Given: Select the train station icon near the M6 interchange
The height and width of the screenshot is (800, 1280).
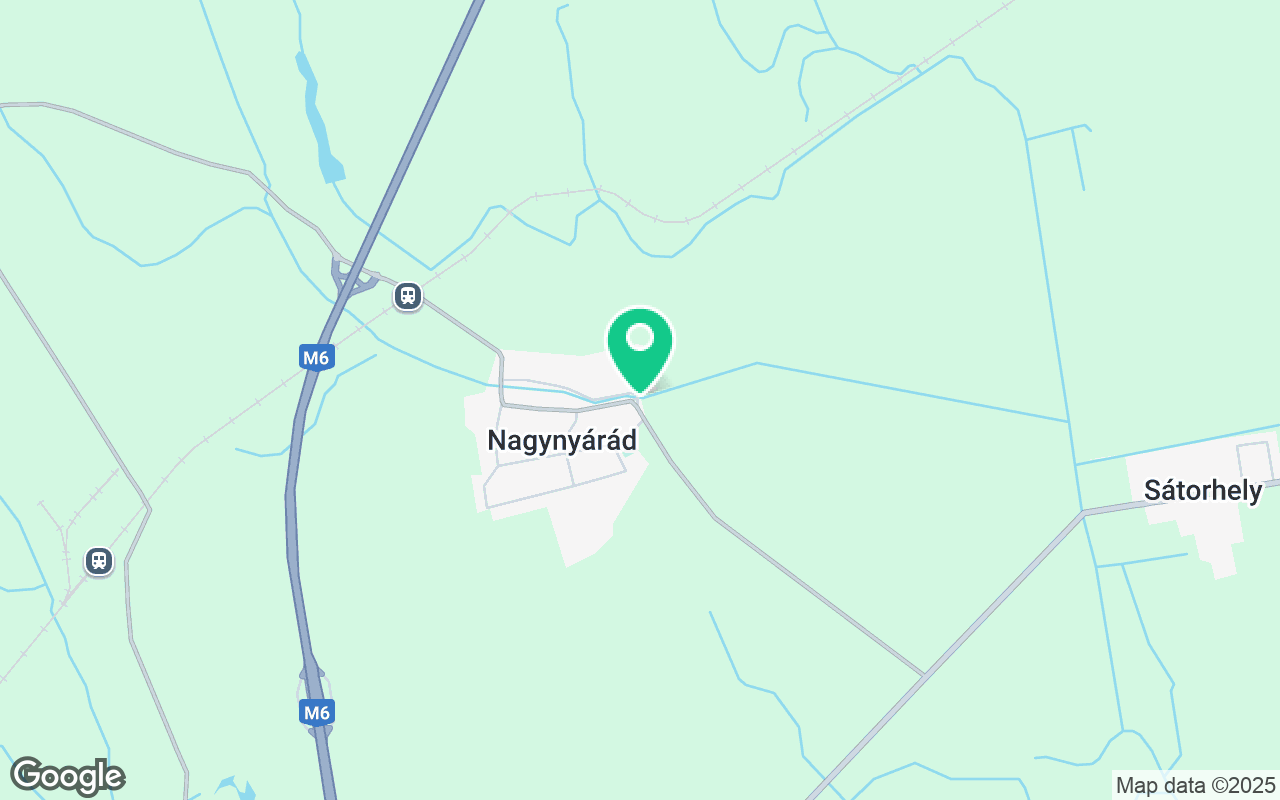Looking at the screenshot, I should pyautogui.click(x=407, y=296).
